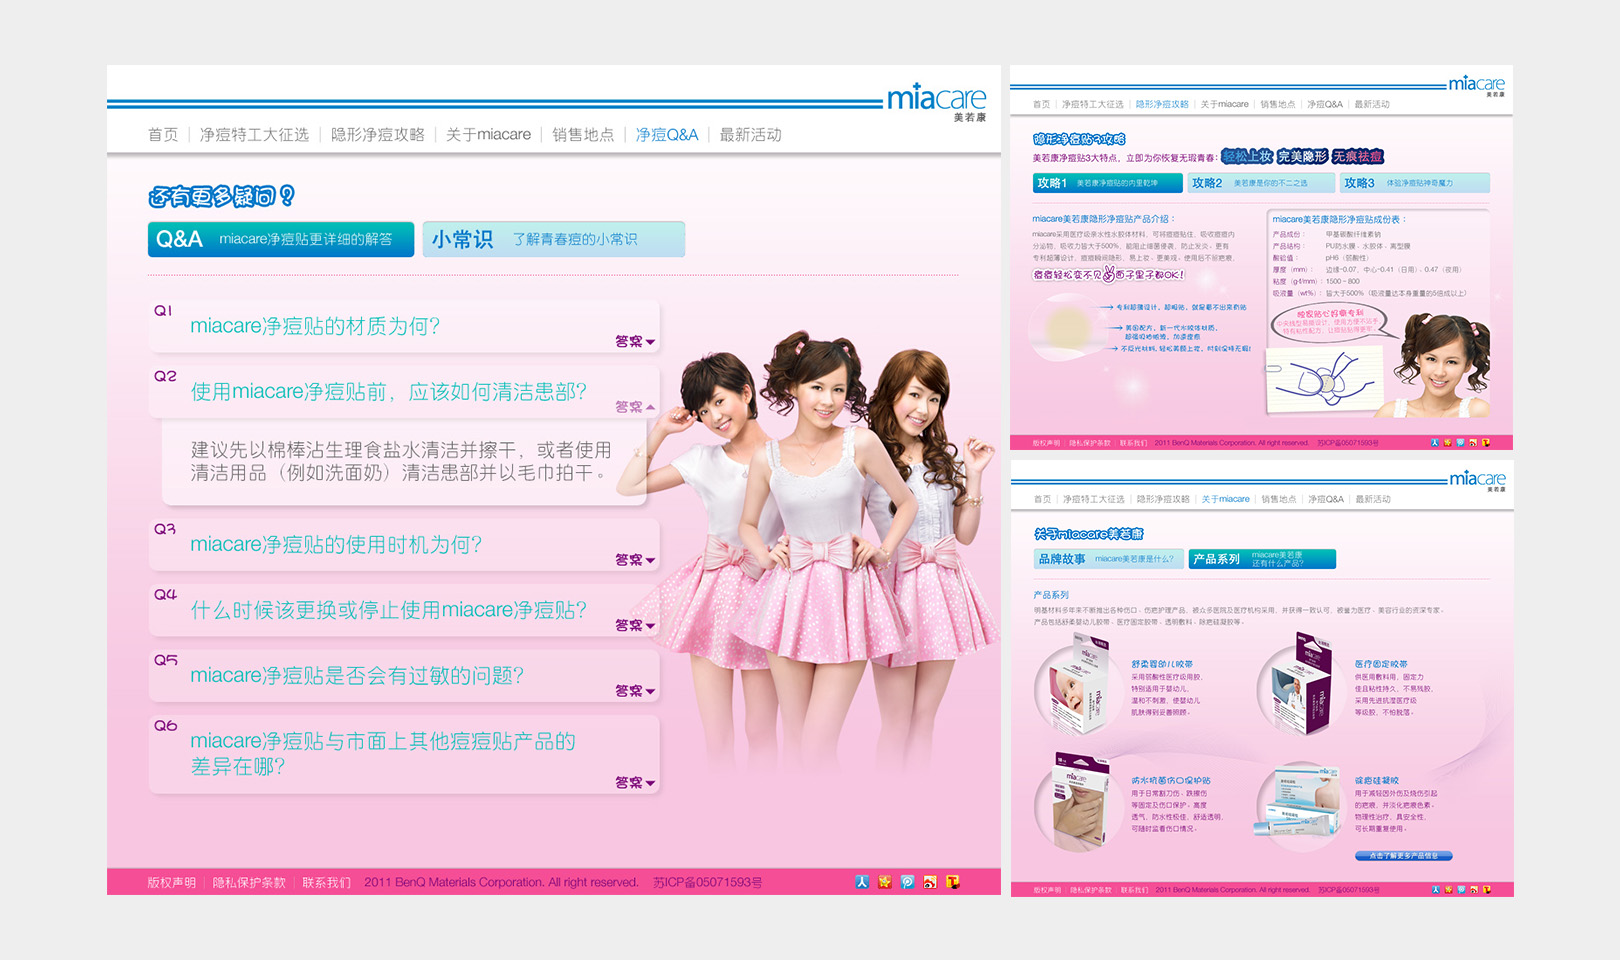Select the 攻略2 tab on the top-right page
The image size is (1620, 960).
pyautogui.click(x=1261, y=183)
